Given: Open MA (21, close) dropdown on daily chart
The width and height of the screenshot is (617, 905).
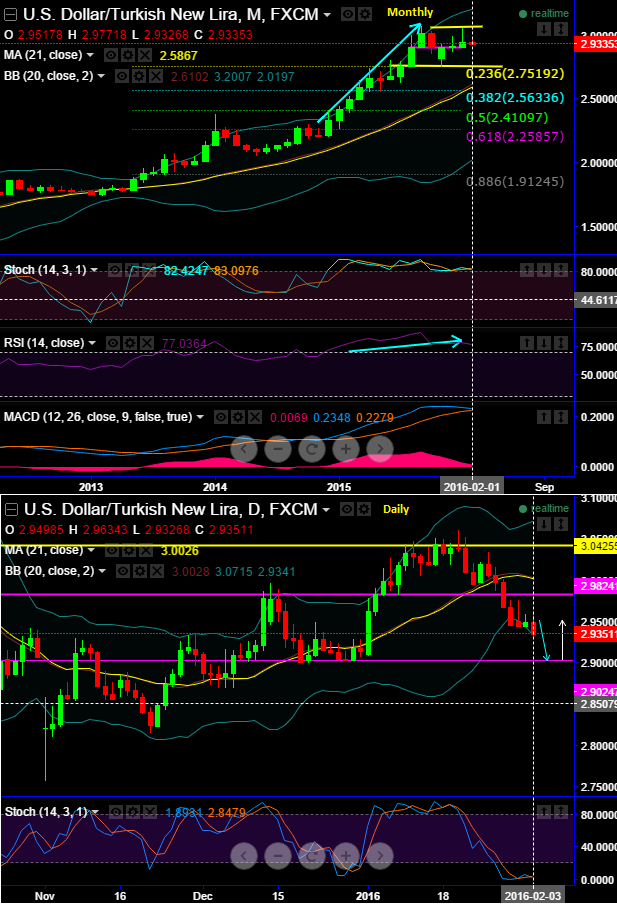Looking at the screenshot, I should point(91,551).
